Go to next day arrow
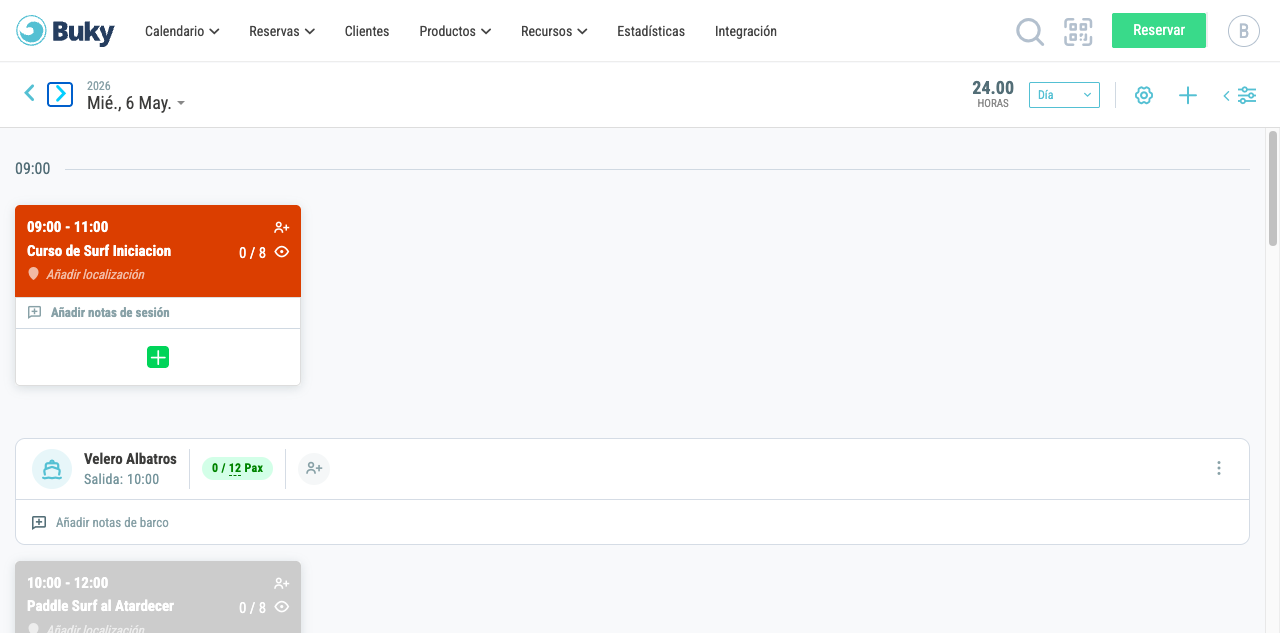1280x633 pixels. click(60, 94)
